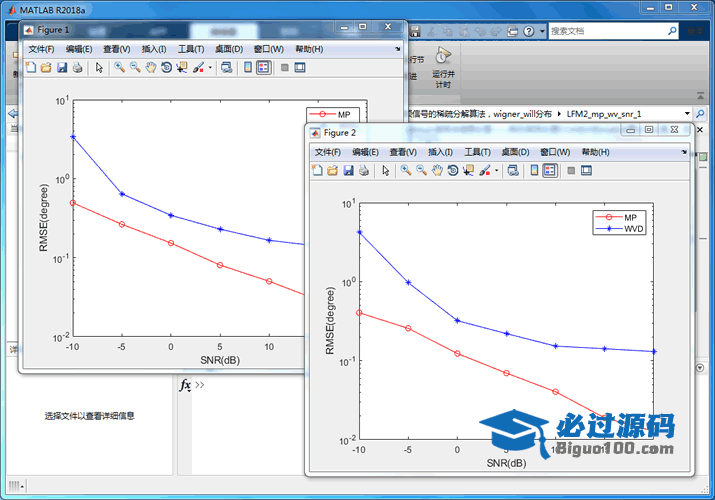The height and width of the screenshot is (500, 715).
Task: Click Show Plot Tools icon in Figure 2
Action: coord(586,170)
